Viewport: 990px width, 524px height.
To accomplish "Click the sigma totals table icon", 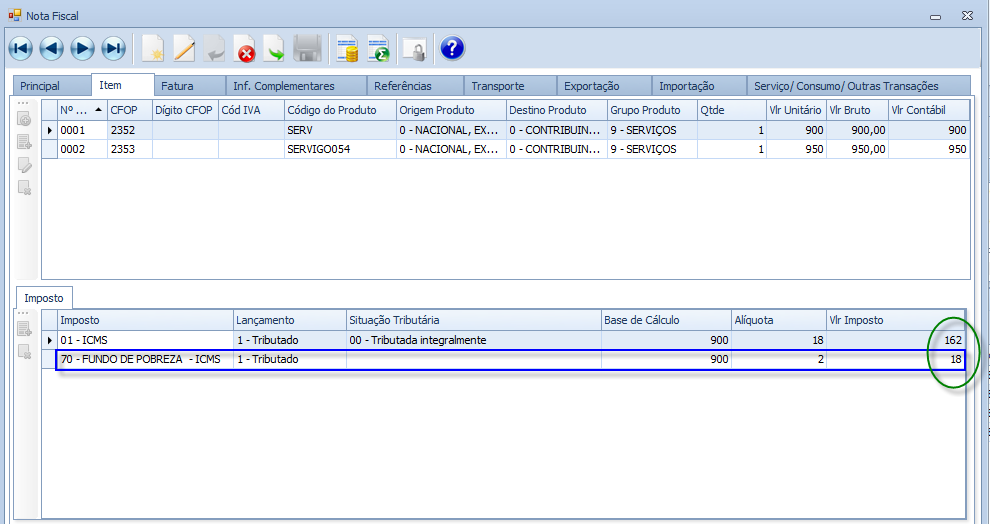I will click(x=378, y=48).
